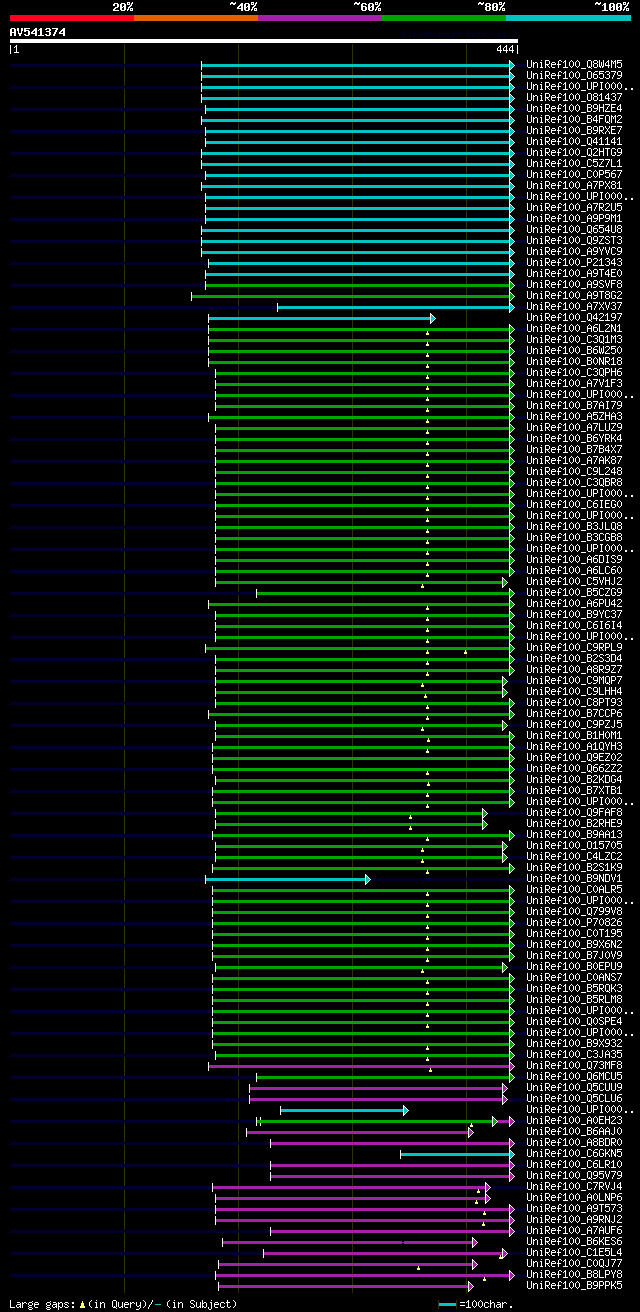The width and height of the screenshot is (640, 1312).
Task: Select hit UniRef100_A7LUZ9
Action: pyautogui.click(x=575, y=427)
